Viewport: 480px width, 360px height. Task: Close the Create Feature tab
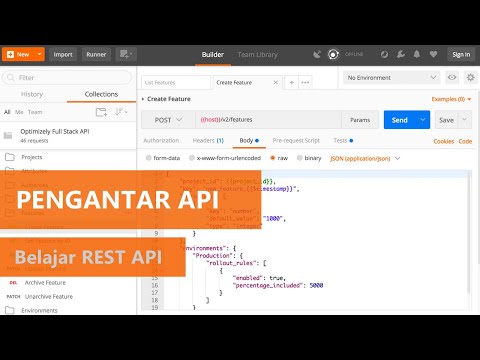(276, 82)
